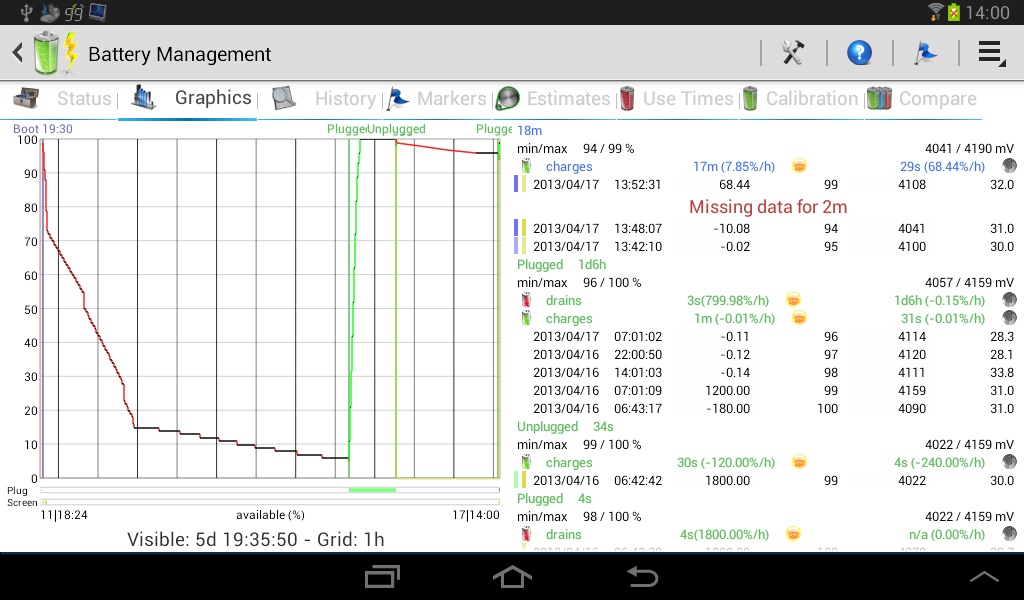1024x600 pixels.
Task: Open the overflow menu lines icon
Action: click(x=991, y=54)
